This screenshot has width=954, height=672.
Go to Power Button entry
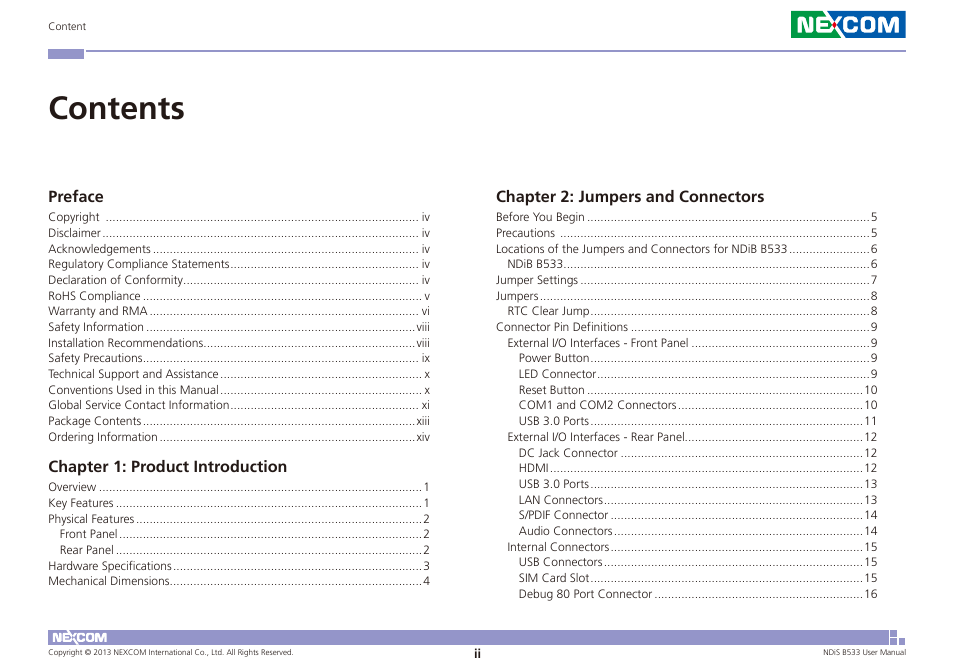click(698, 358)
